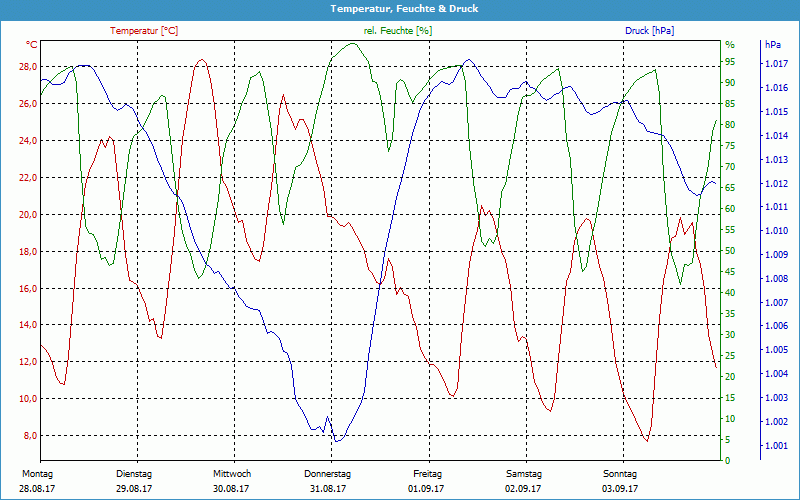This screenshot has width=800, height=500.
Task: Click the '95' humidity axis value
Action: click(730, 62)
